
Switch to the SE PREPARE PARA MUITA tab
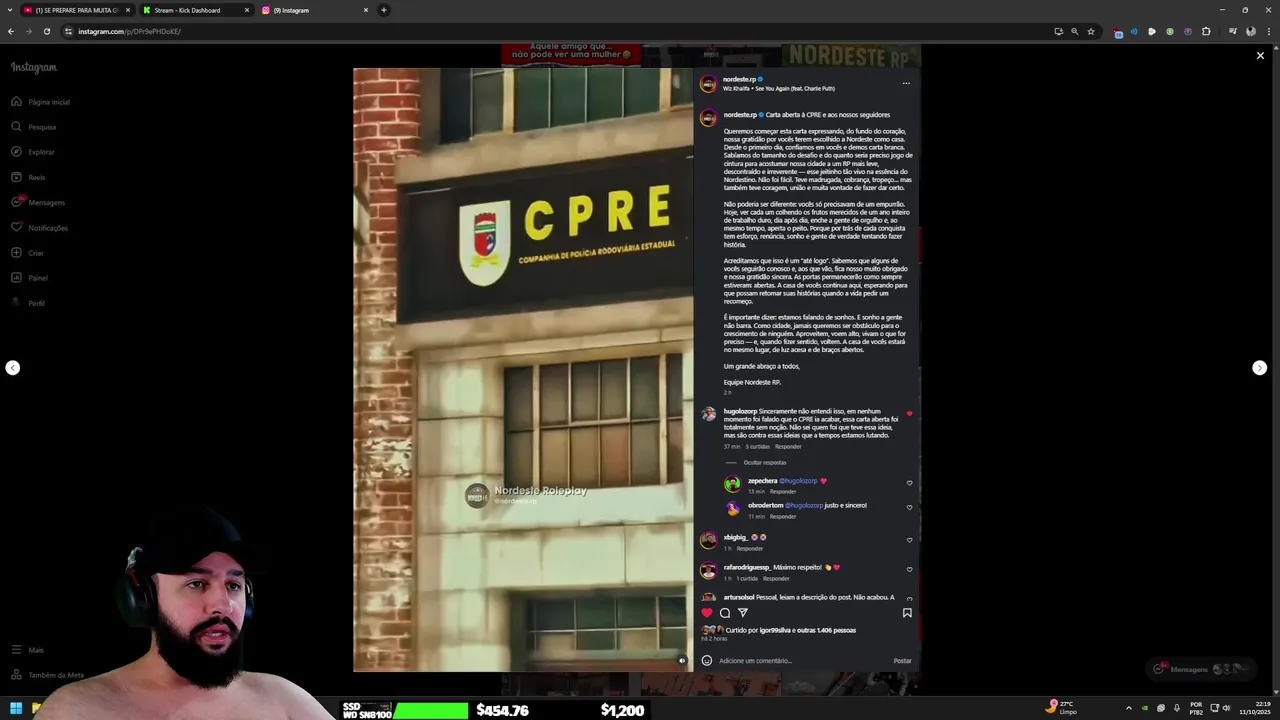(x=77, y=10)
